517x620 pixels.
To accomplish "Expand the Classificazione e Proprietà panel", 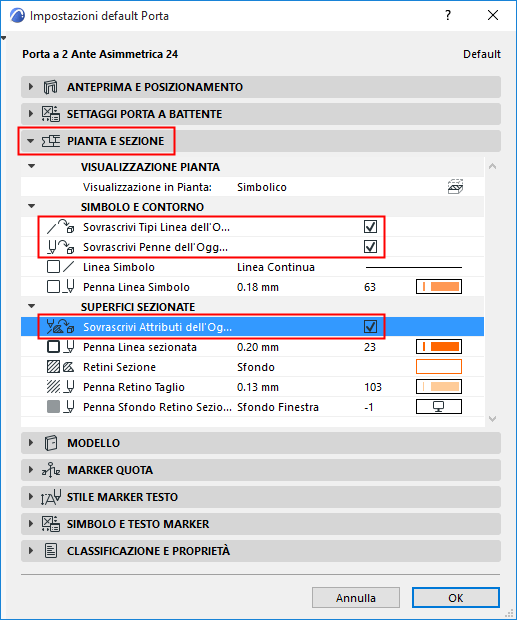I will click(x=31, y=551).
